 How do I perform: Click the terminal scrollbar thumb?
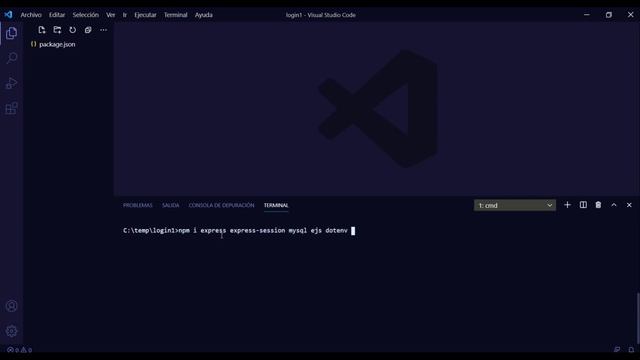pos(638,318)
